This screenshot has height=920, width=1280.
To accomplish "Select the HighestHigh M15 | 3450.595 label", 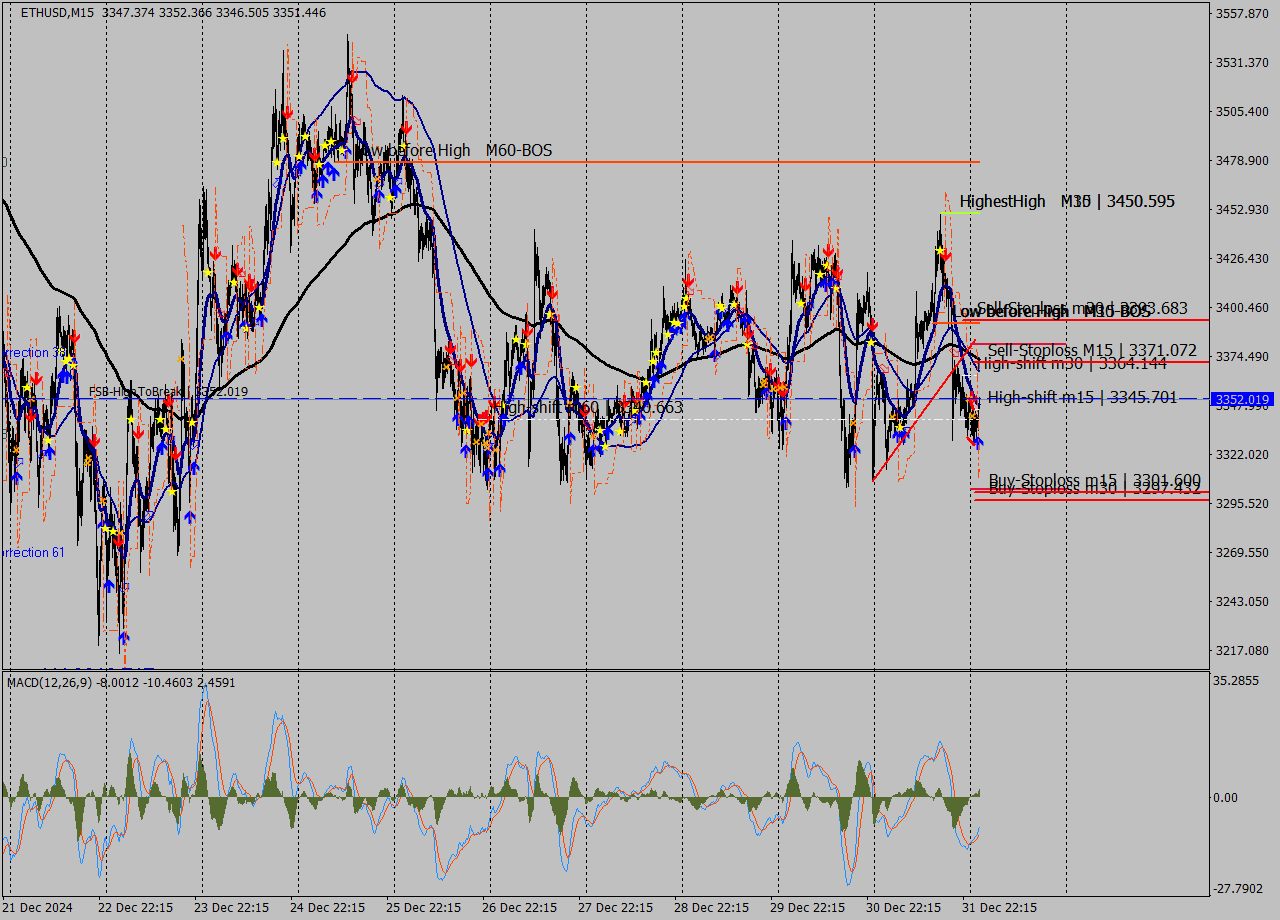I will 1067,202.
